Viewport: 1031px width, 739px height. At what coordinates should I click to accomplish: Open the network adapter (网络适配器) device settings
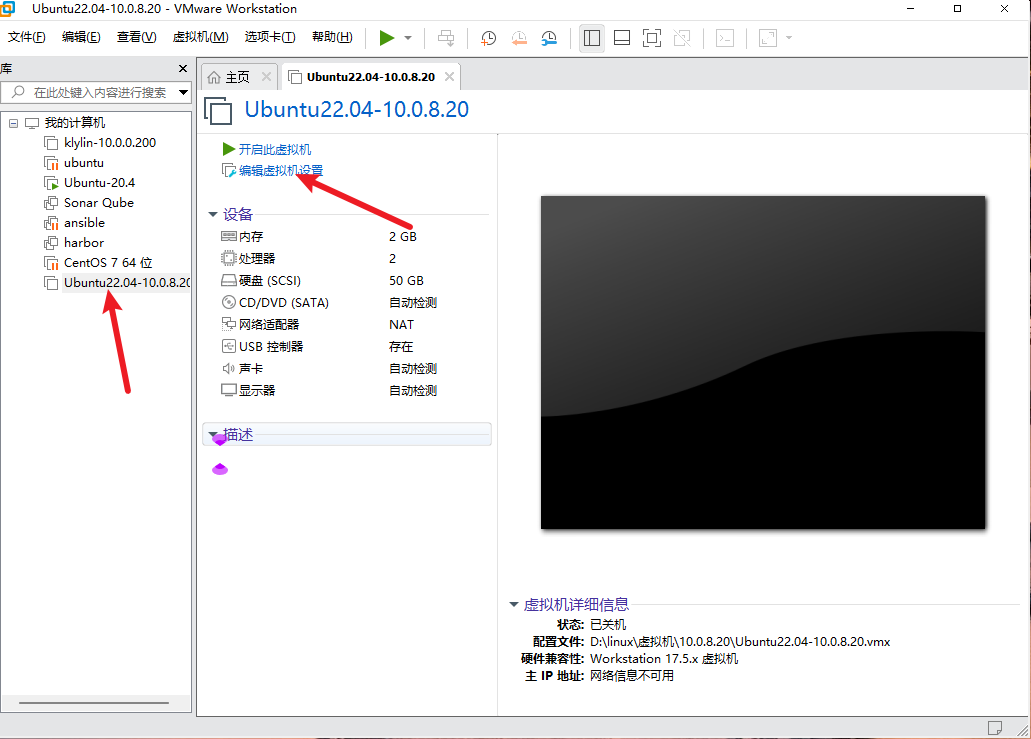(263, 324)
